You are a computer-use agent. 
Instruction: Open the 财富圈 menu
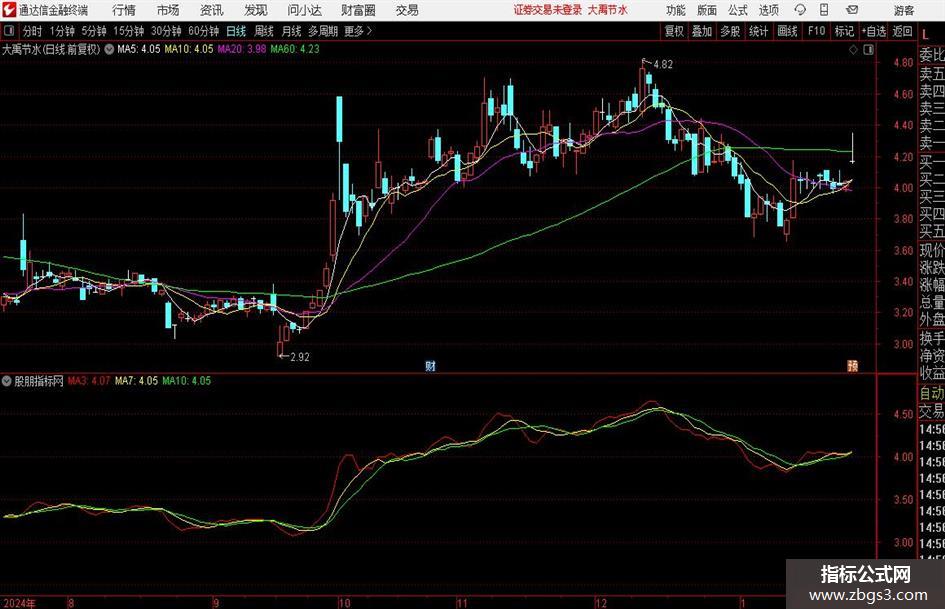[358, 10]
